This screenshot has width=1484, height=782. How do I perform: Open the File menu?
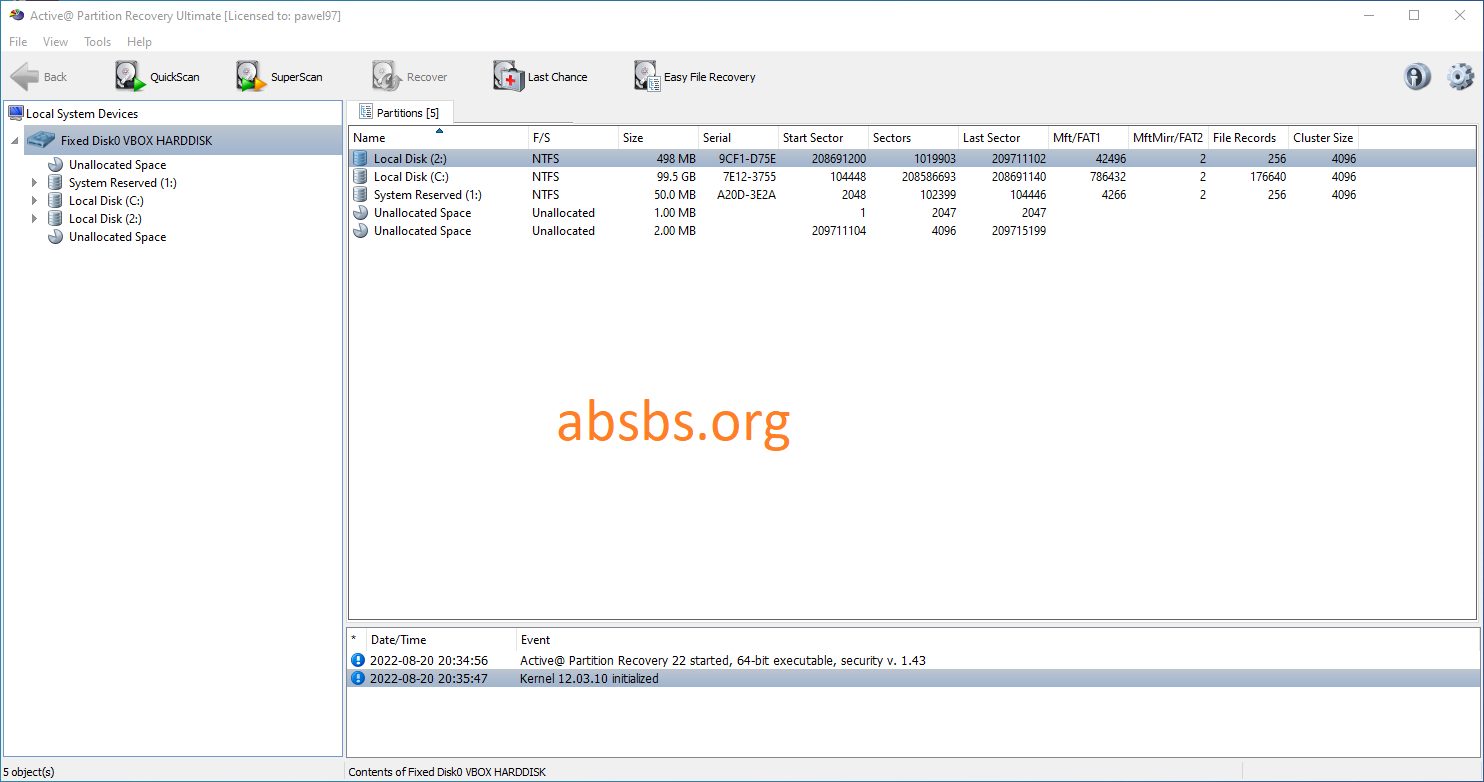[x=18, y=42]
